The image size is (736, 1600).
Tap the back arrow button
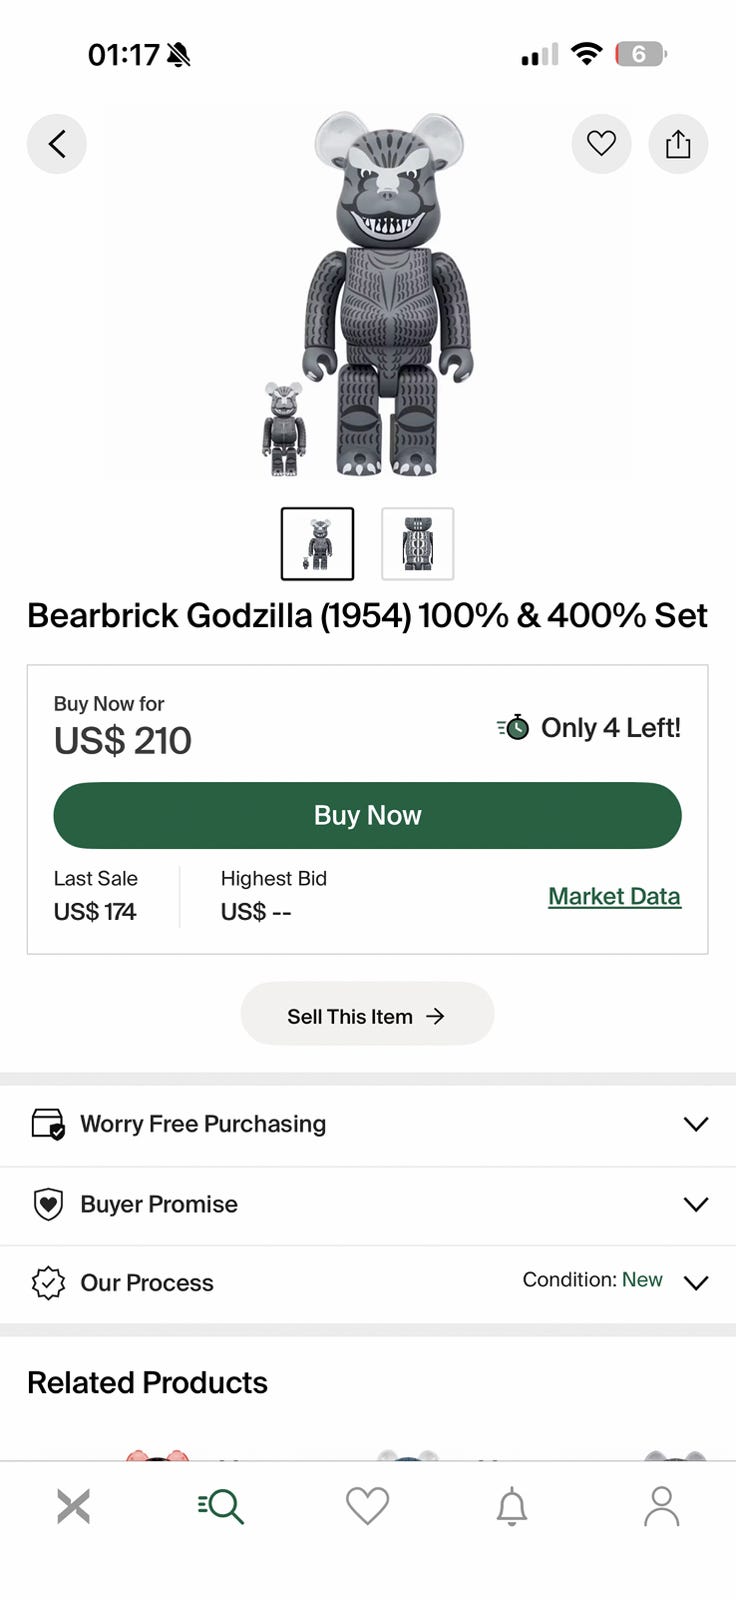point(57,144)
